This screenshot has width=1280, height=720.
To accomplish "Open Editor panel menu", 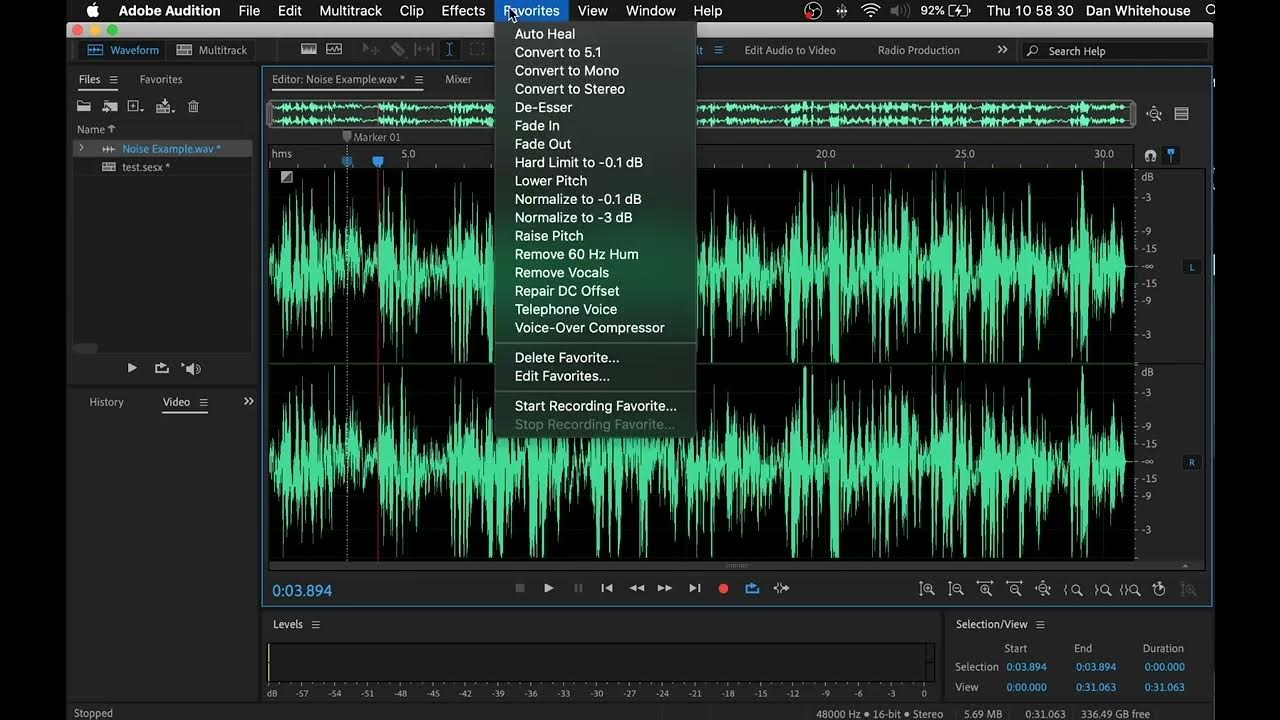I will [x=418, y=79].
